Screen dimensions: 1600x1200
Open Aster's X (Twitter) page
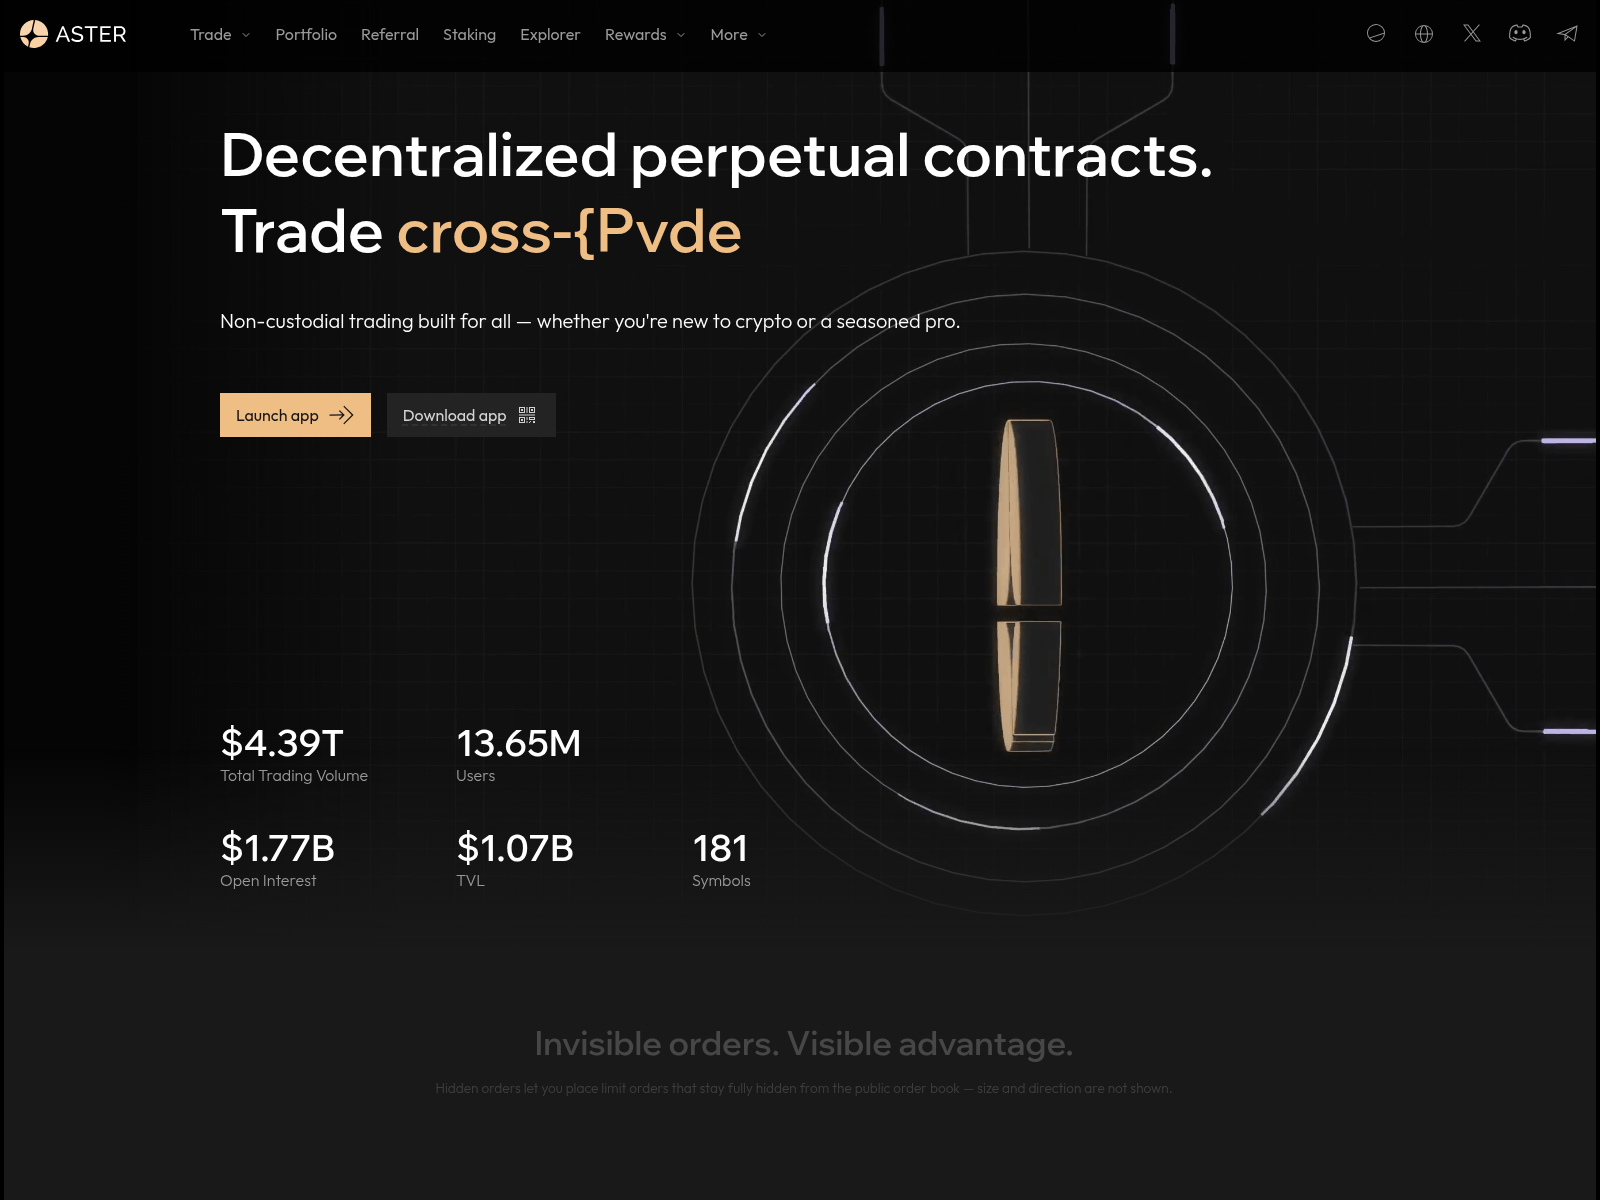click(x=1472, y=34)
